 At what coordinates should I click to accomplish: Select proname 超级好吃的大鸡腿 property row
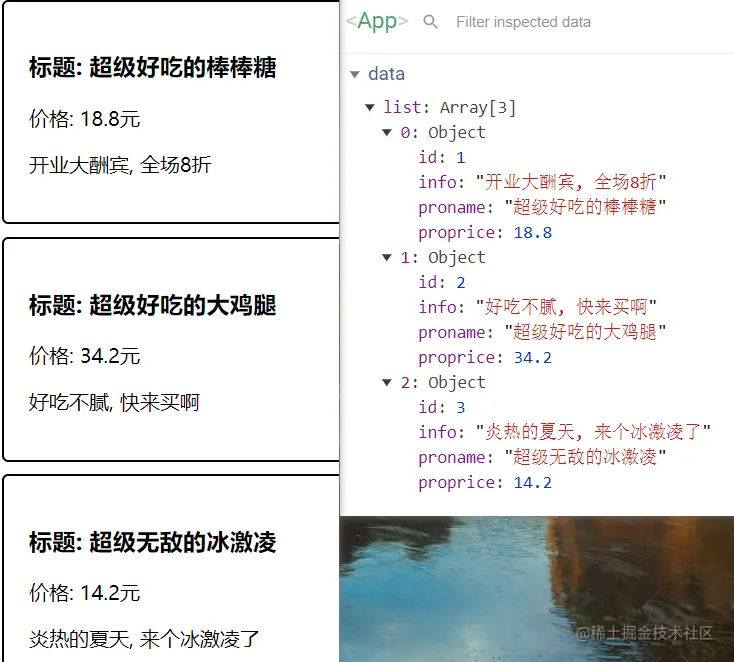pos(542,332)
